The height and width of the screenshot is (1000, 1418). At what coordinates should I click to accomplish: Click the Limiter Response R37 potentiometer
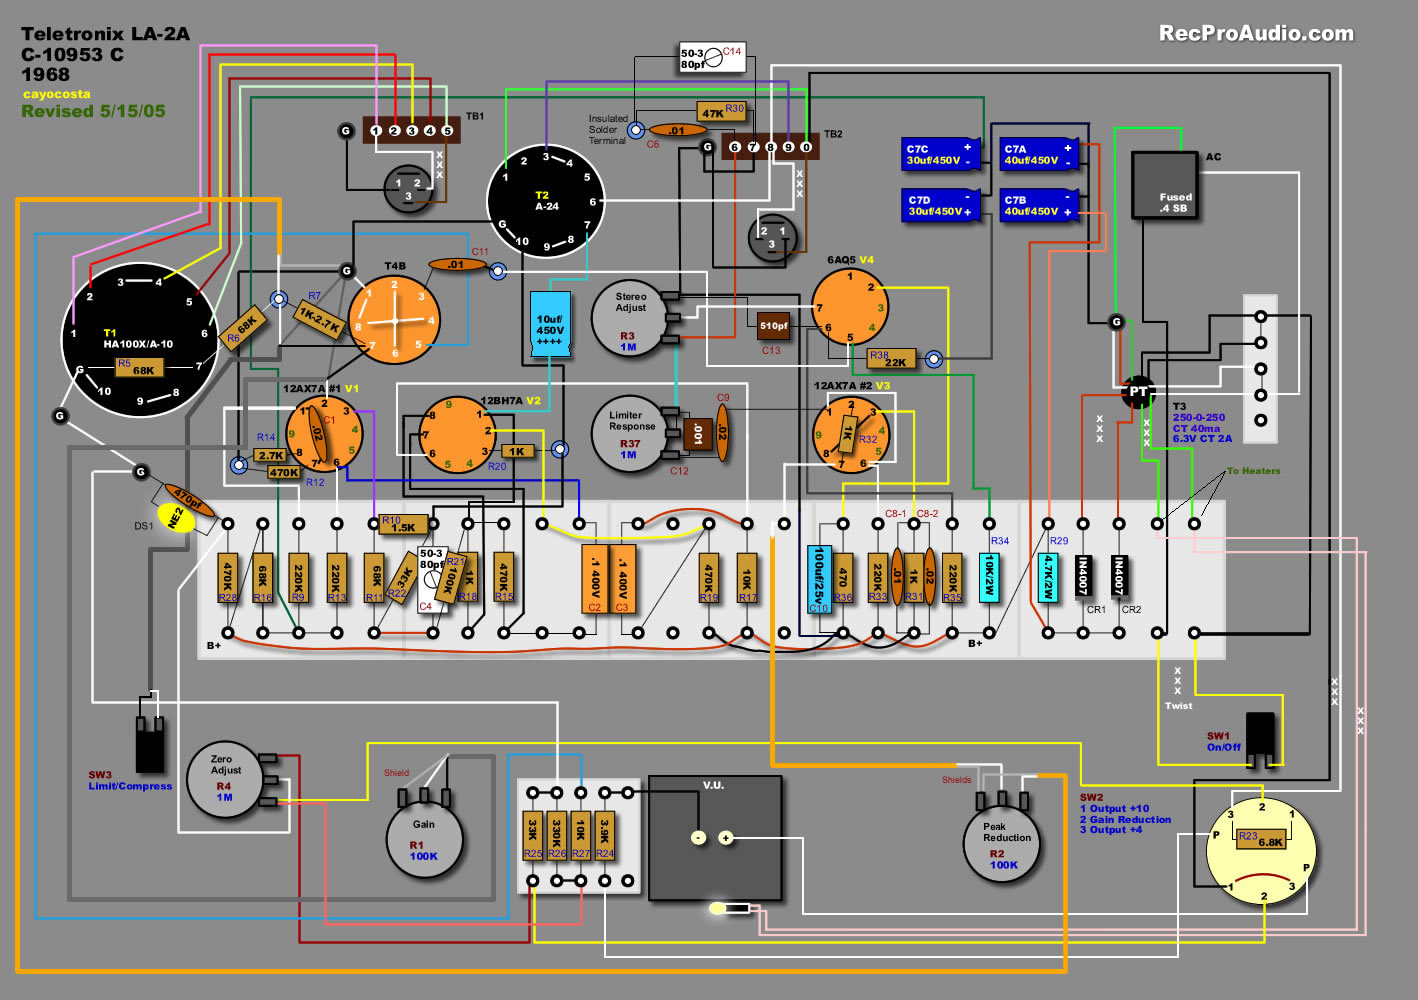pos(629,434)
